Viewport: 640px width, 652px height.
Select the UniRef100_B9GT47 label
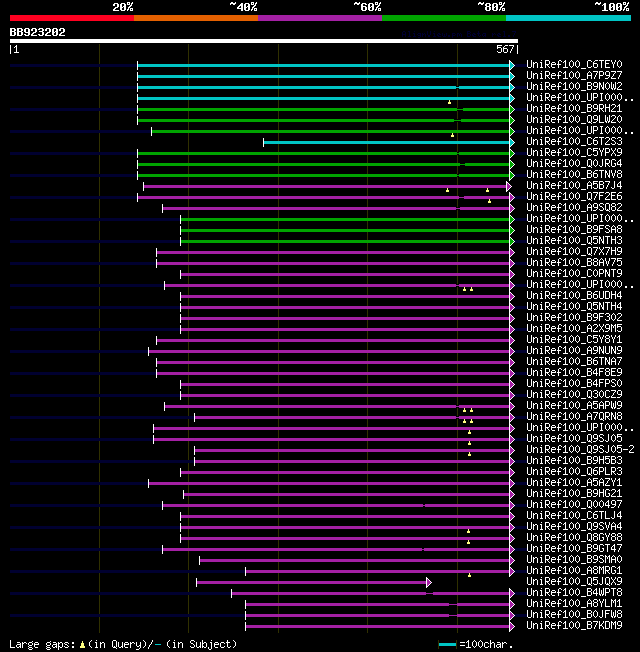(574, 548)
